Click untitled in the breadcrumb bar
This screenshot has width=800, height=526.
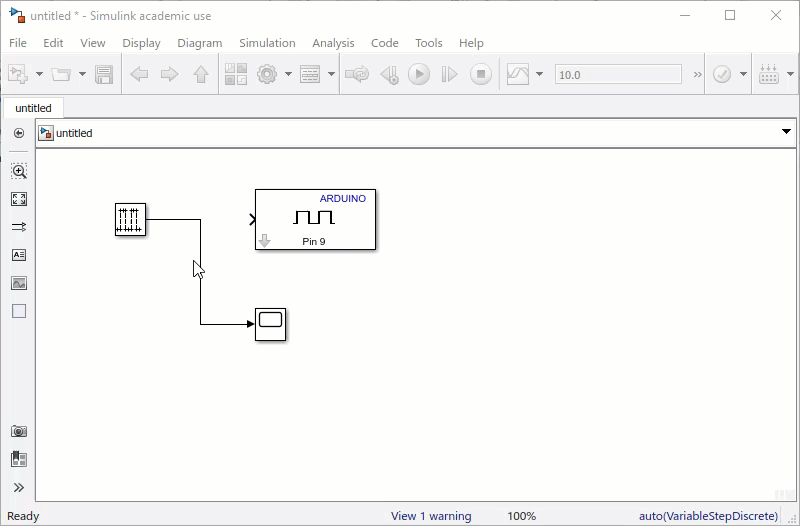point(74,133)
